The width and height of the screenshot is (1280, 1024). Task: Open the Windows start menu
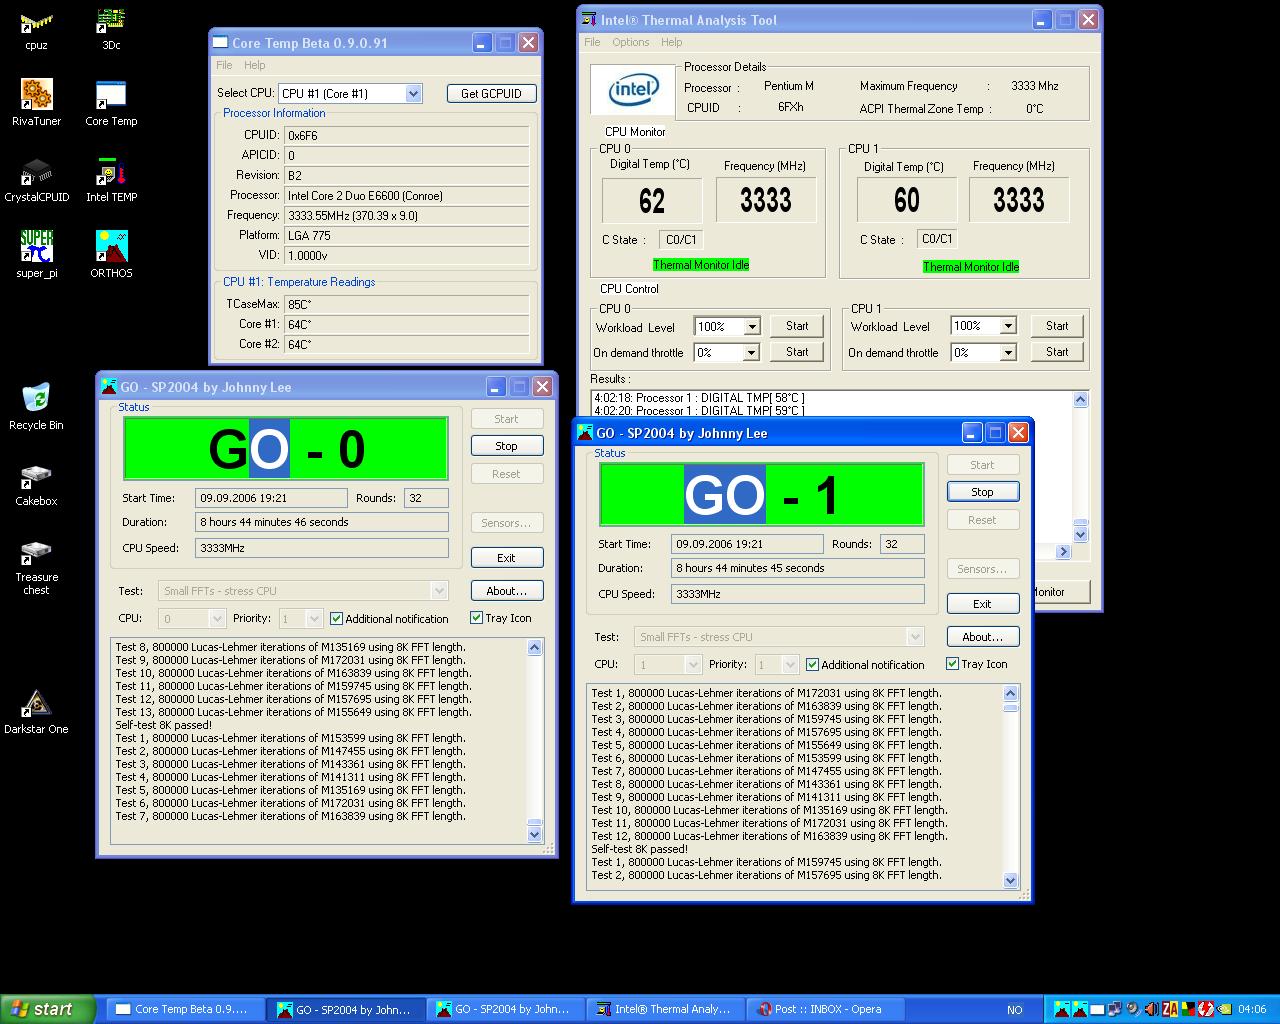pos(47,1009)
